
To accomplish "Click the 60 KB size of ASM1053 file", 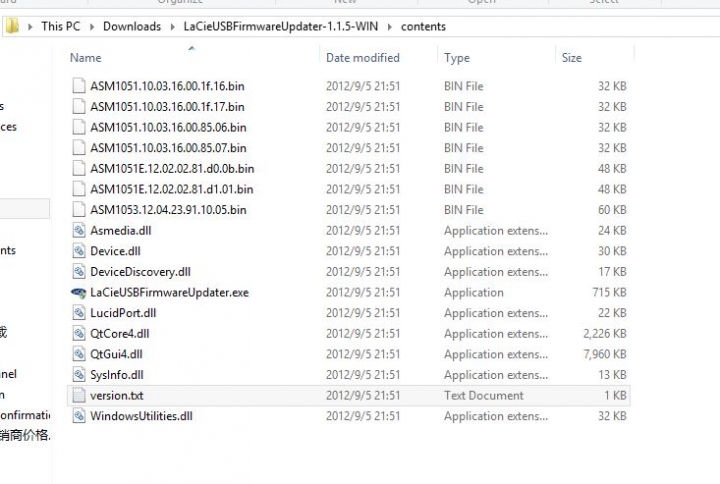I will point(612,210).
